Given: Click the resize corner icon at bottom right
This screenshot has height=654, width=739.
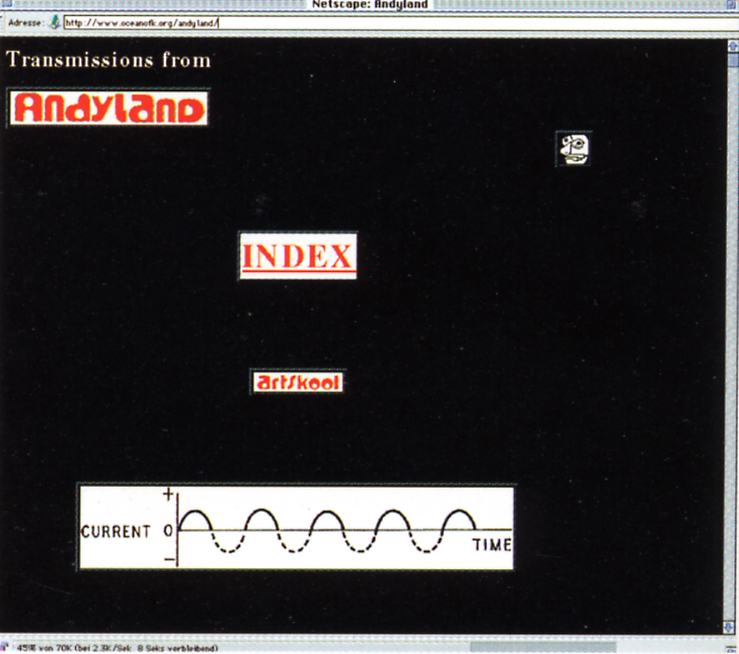Looking at the screenshot, I should point(732,648).
